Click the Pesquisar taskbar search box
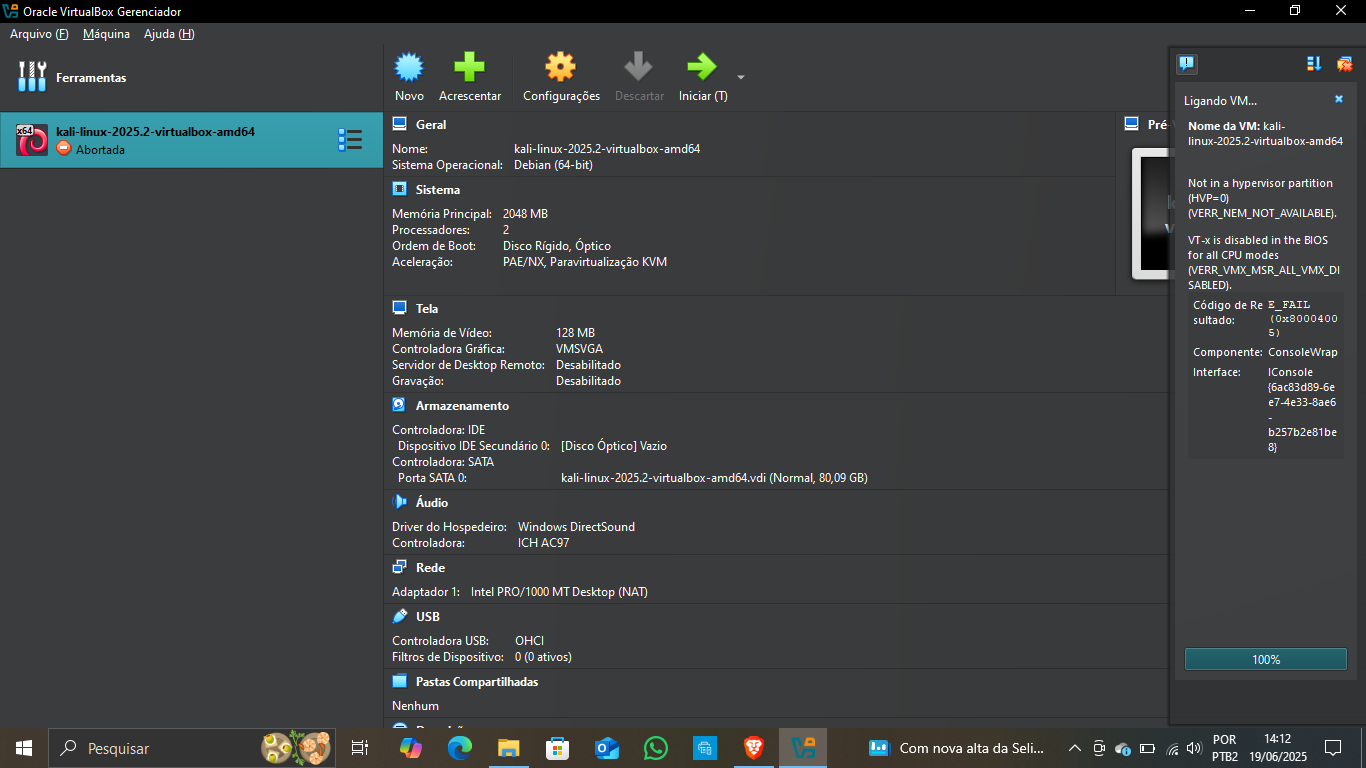This screenshot has width=1366, height=768. (x=190, y=748)
